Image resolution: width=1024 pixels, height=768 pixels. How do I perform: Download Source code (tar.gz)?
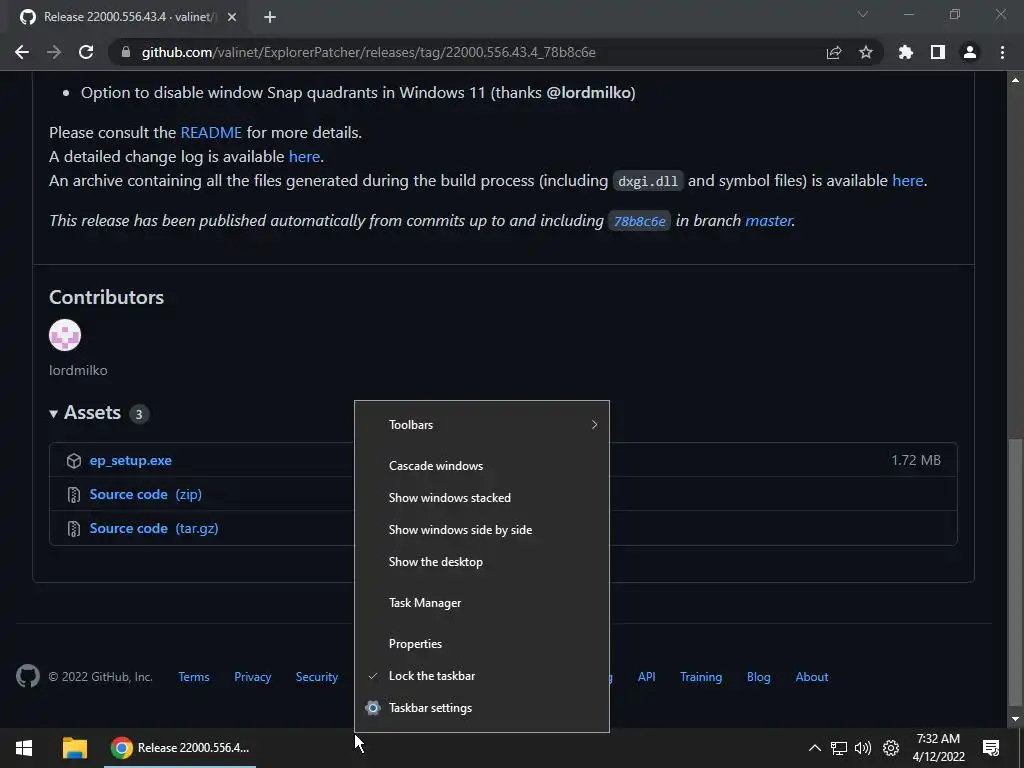tap(154, 528)
